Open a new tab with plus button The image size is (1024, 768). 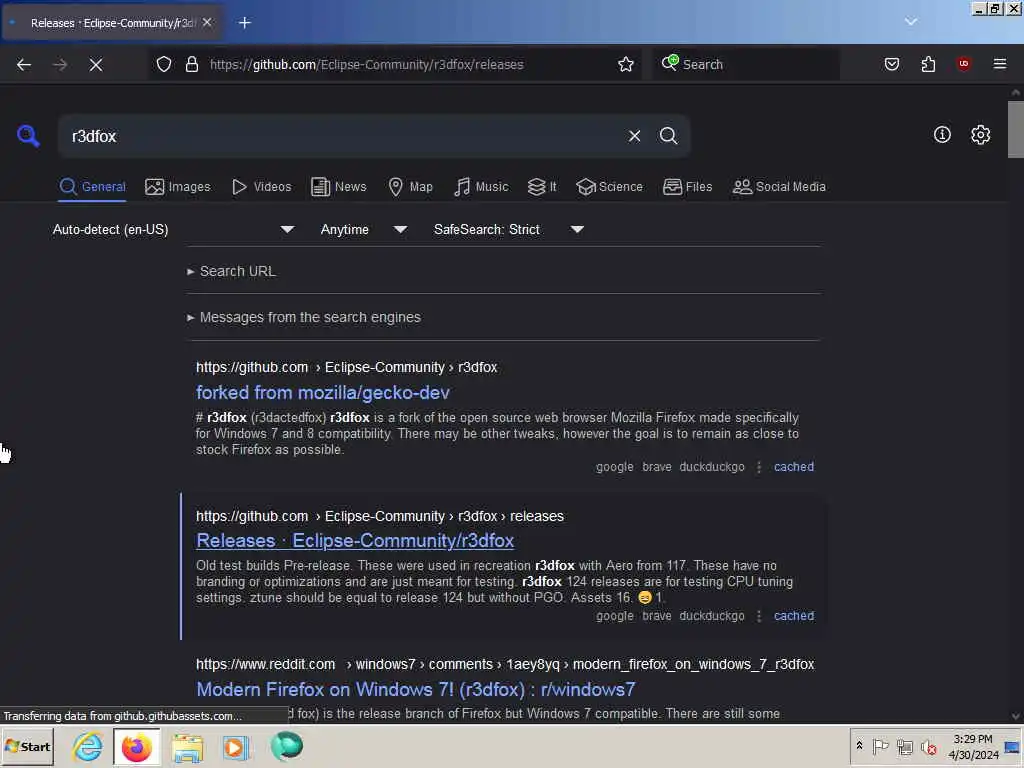(x=244, y=23)
